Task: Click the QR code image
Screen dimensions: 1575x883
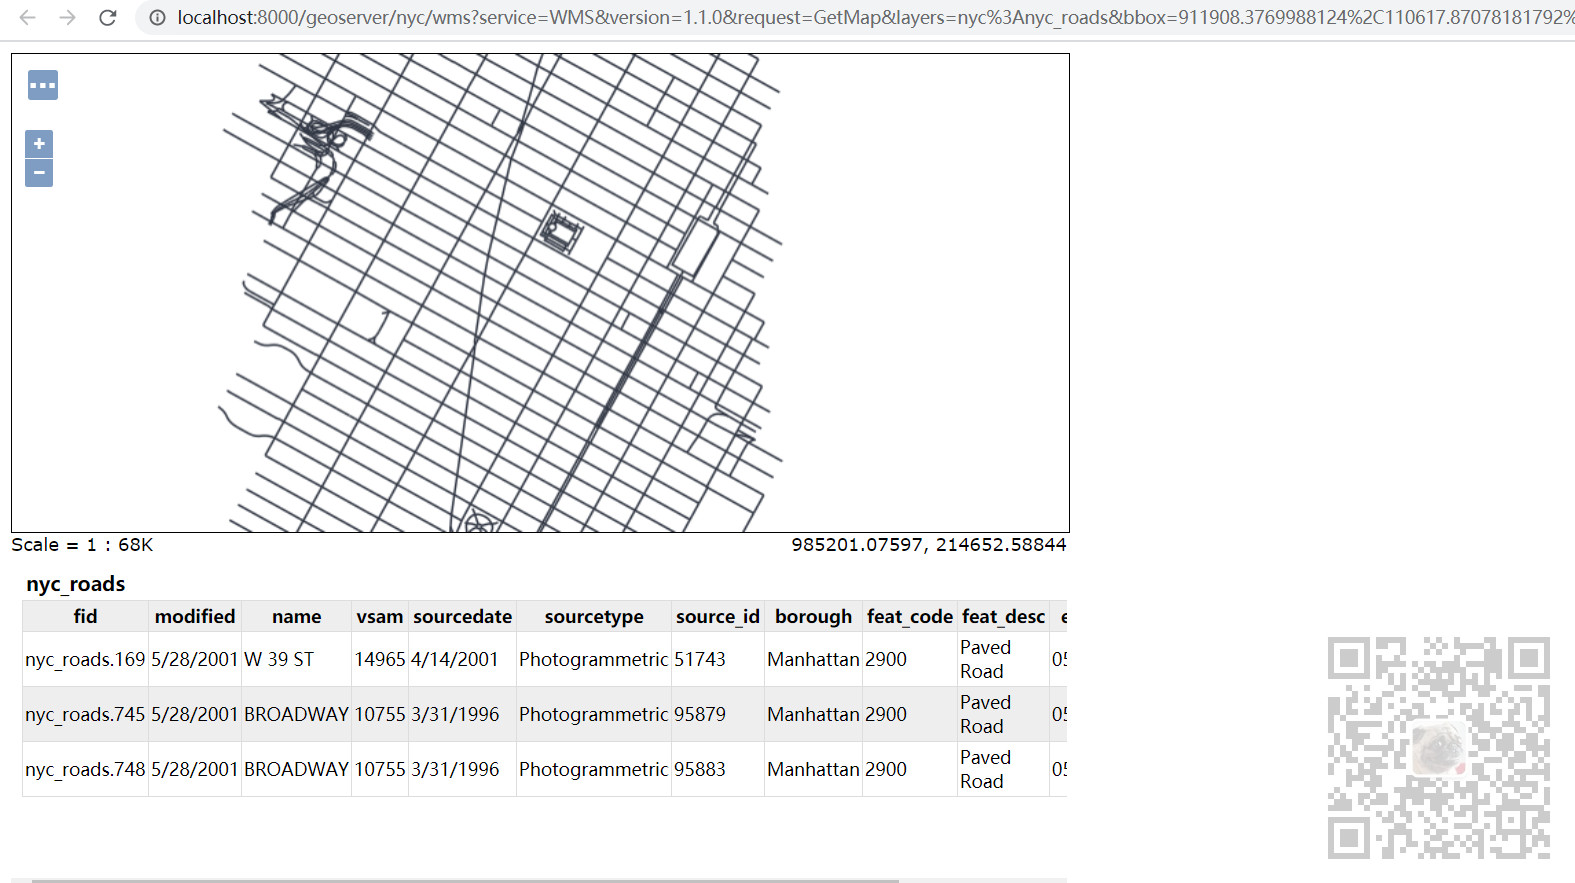Action: 1439,748
